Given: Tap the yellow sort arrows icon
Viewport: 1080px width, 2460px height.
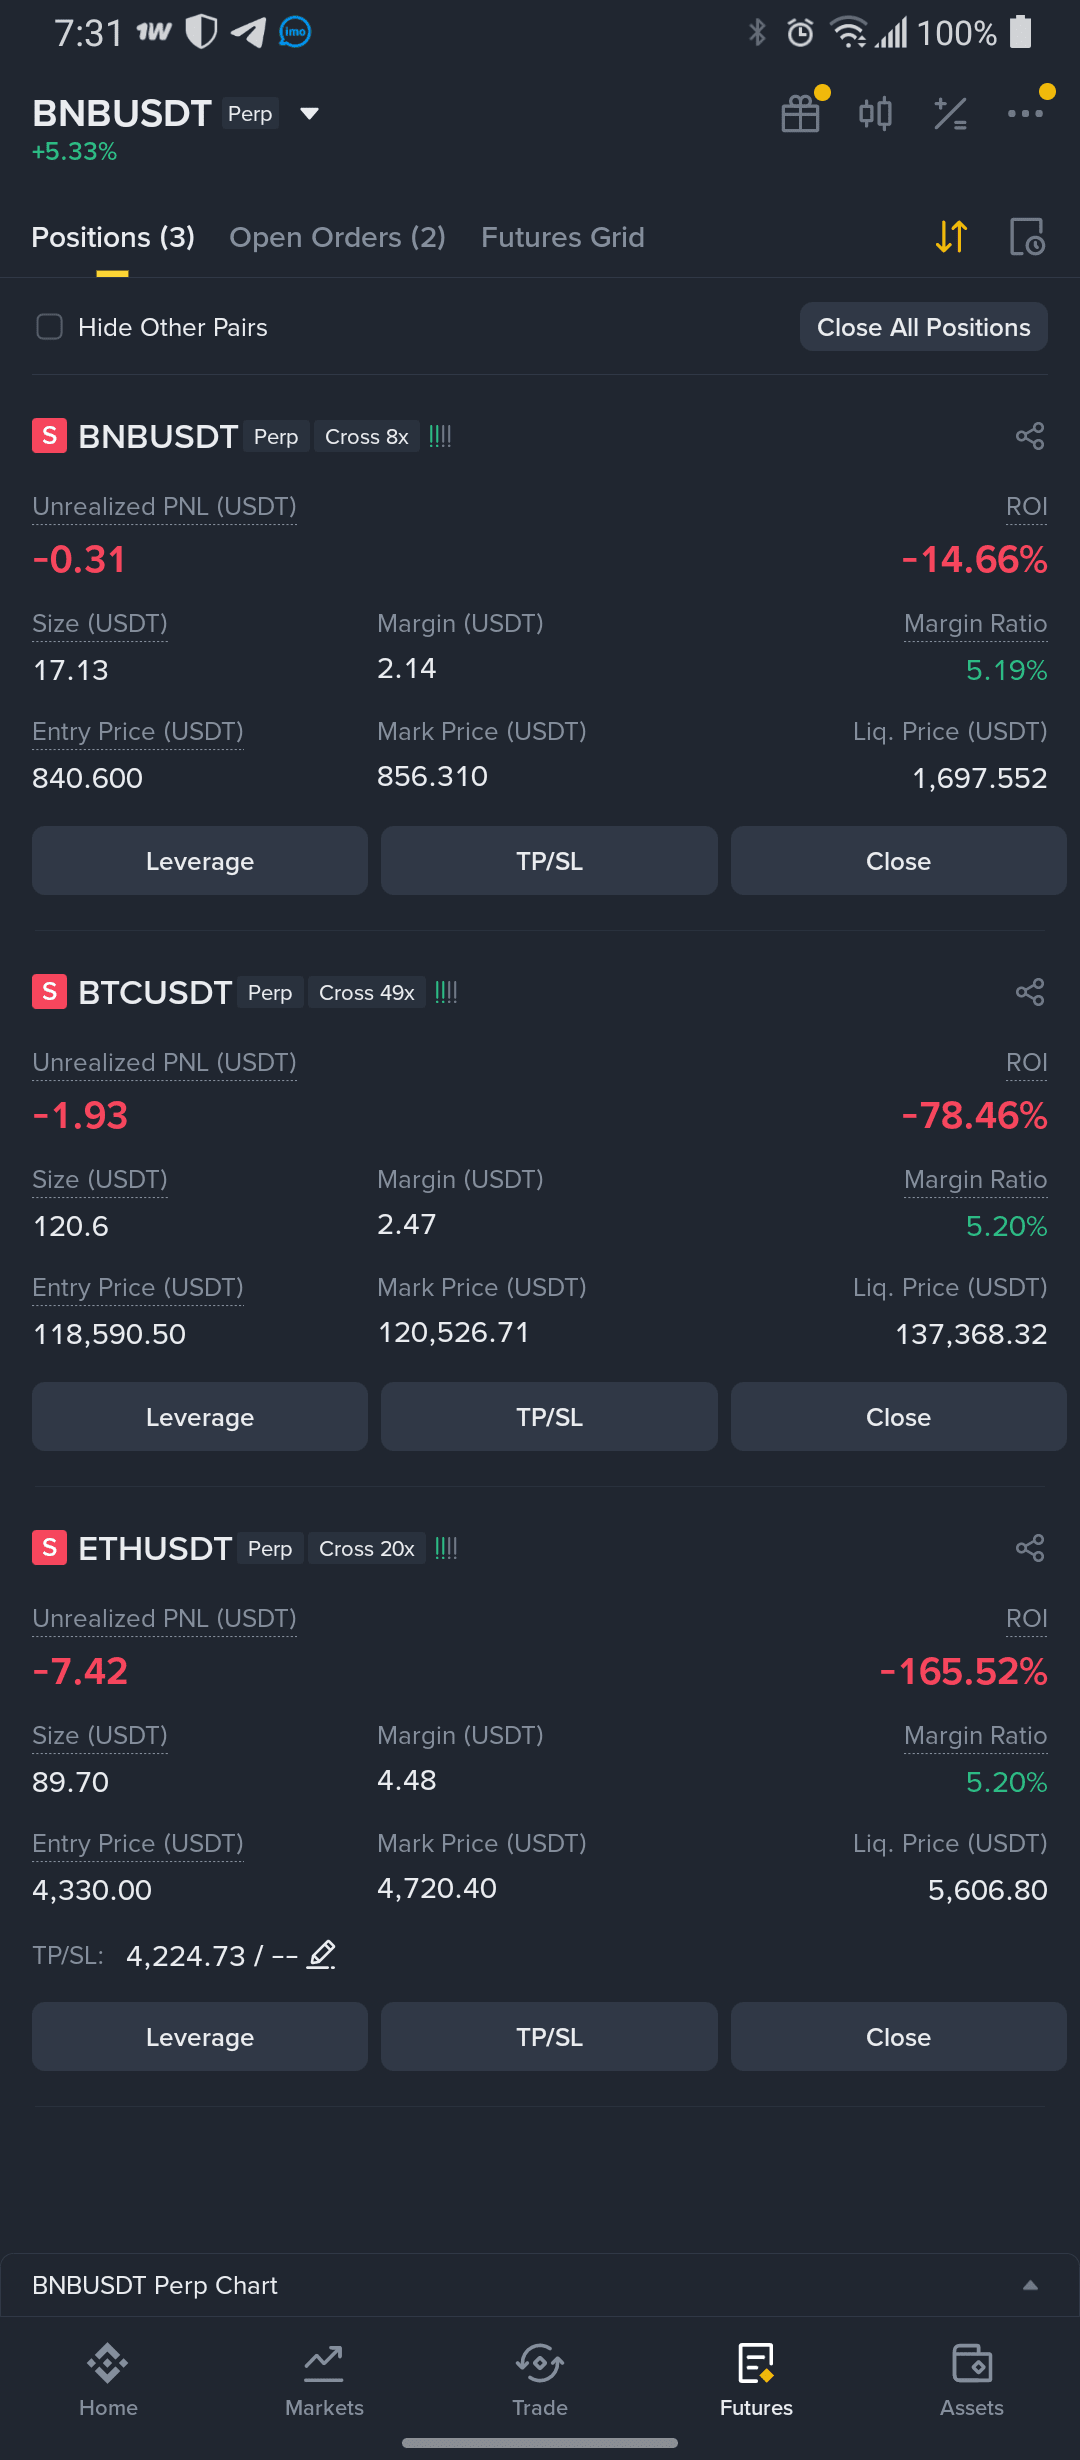Looking at the screenshot, I should (x=951, y=237).
